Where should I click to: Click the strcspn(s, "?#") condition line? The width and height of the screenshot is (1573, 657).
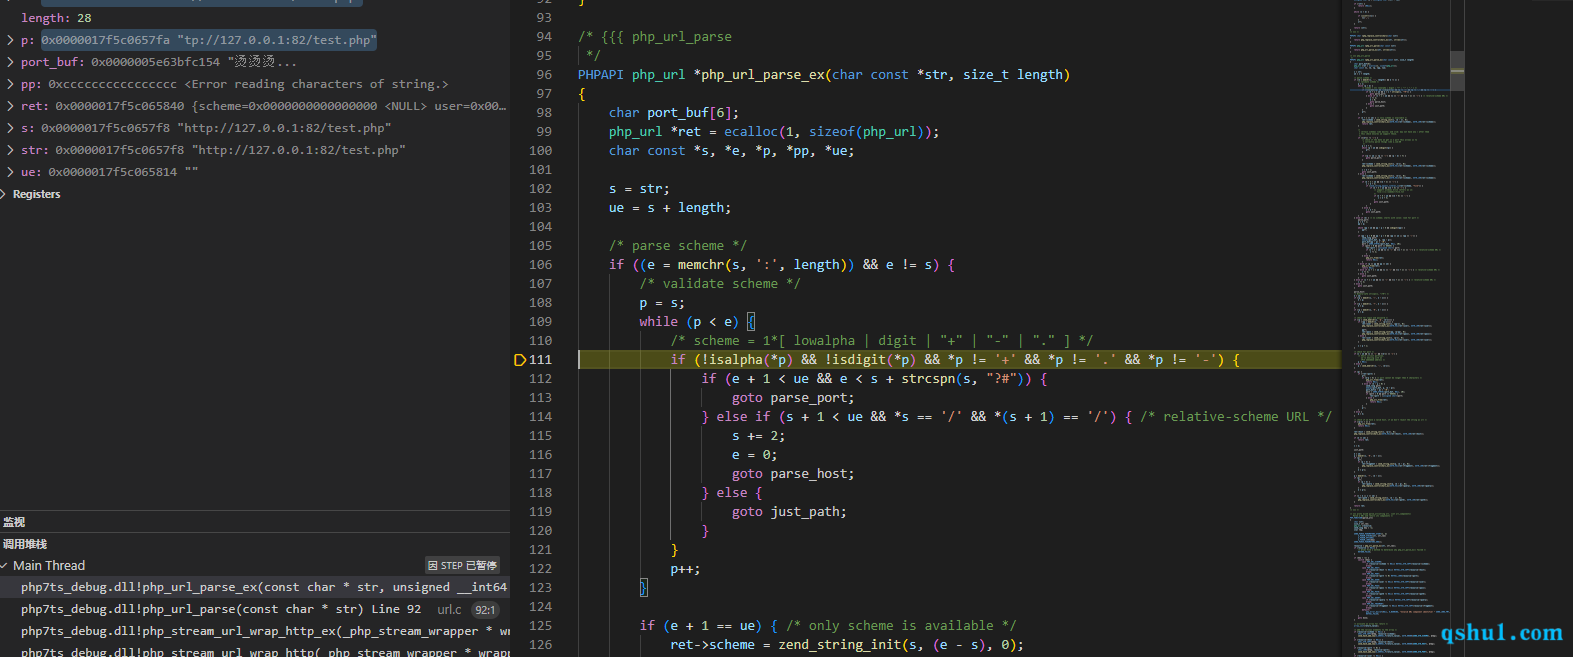[x=875, y=379]
